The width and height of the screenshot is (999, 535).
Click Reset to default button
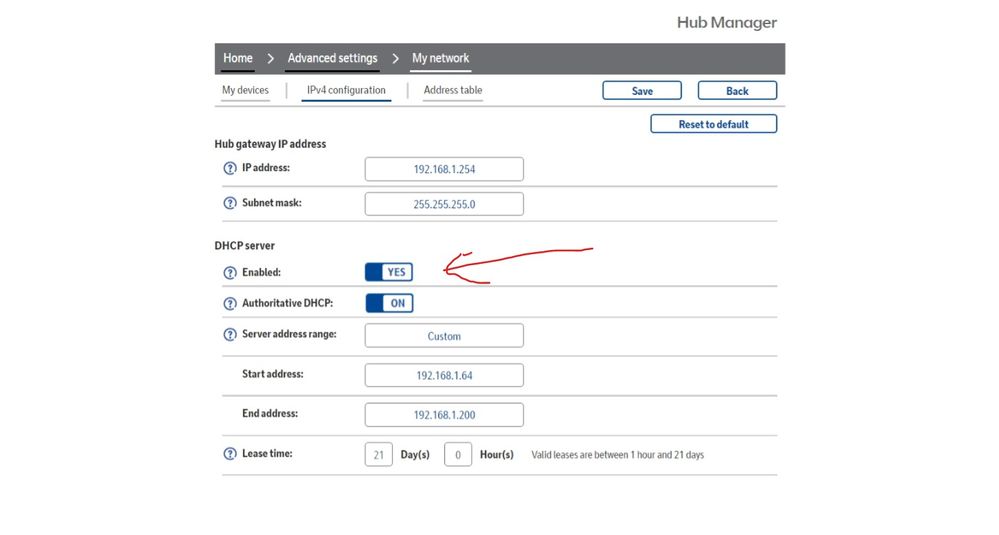[x=713, y=124]
